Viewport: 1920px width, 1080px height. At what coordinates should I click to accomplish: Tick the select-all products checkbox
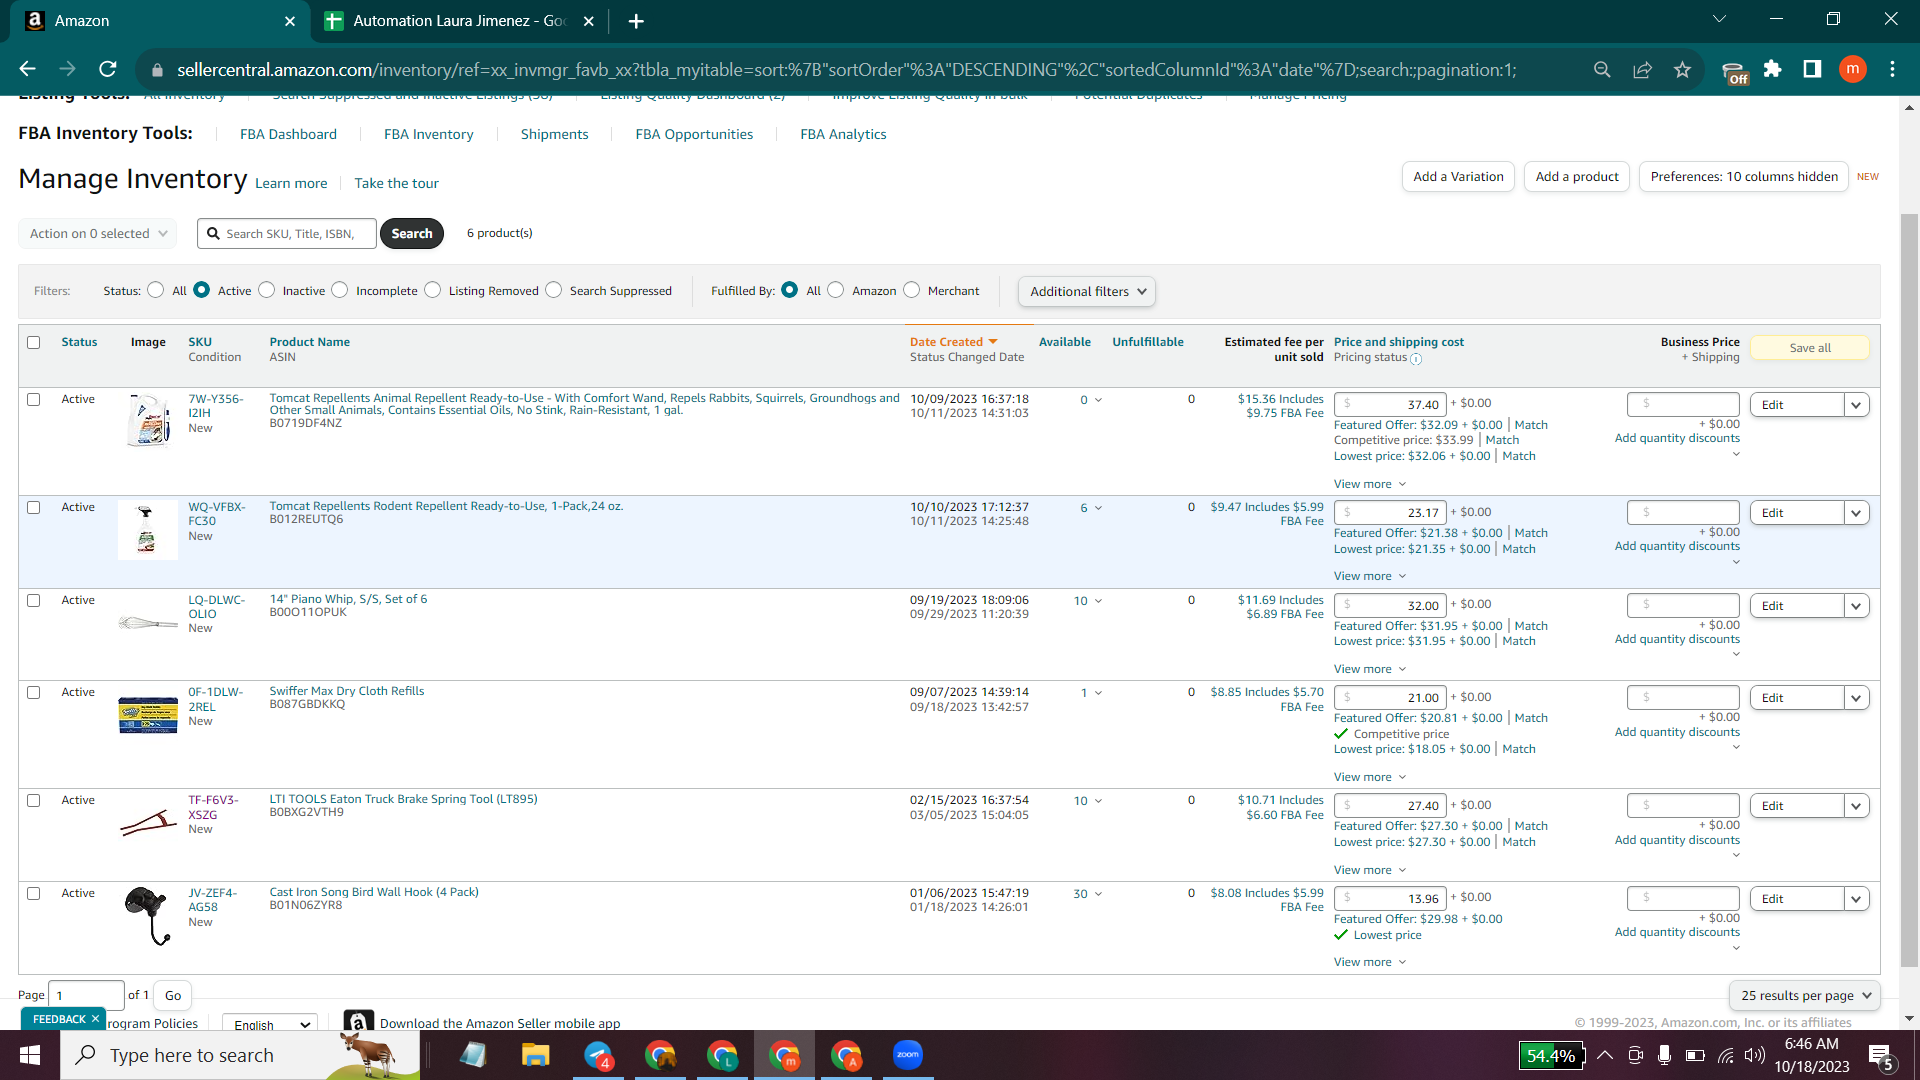[34, 343]
